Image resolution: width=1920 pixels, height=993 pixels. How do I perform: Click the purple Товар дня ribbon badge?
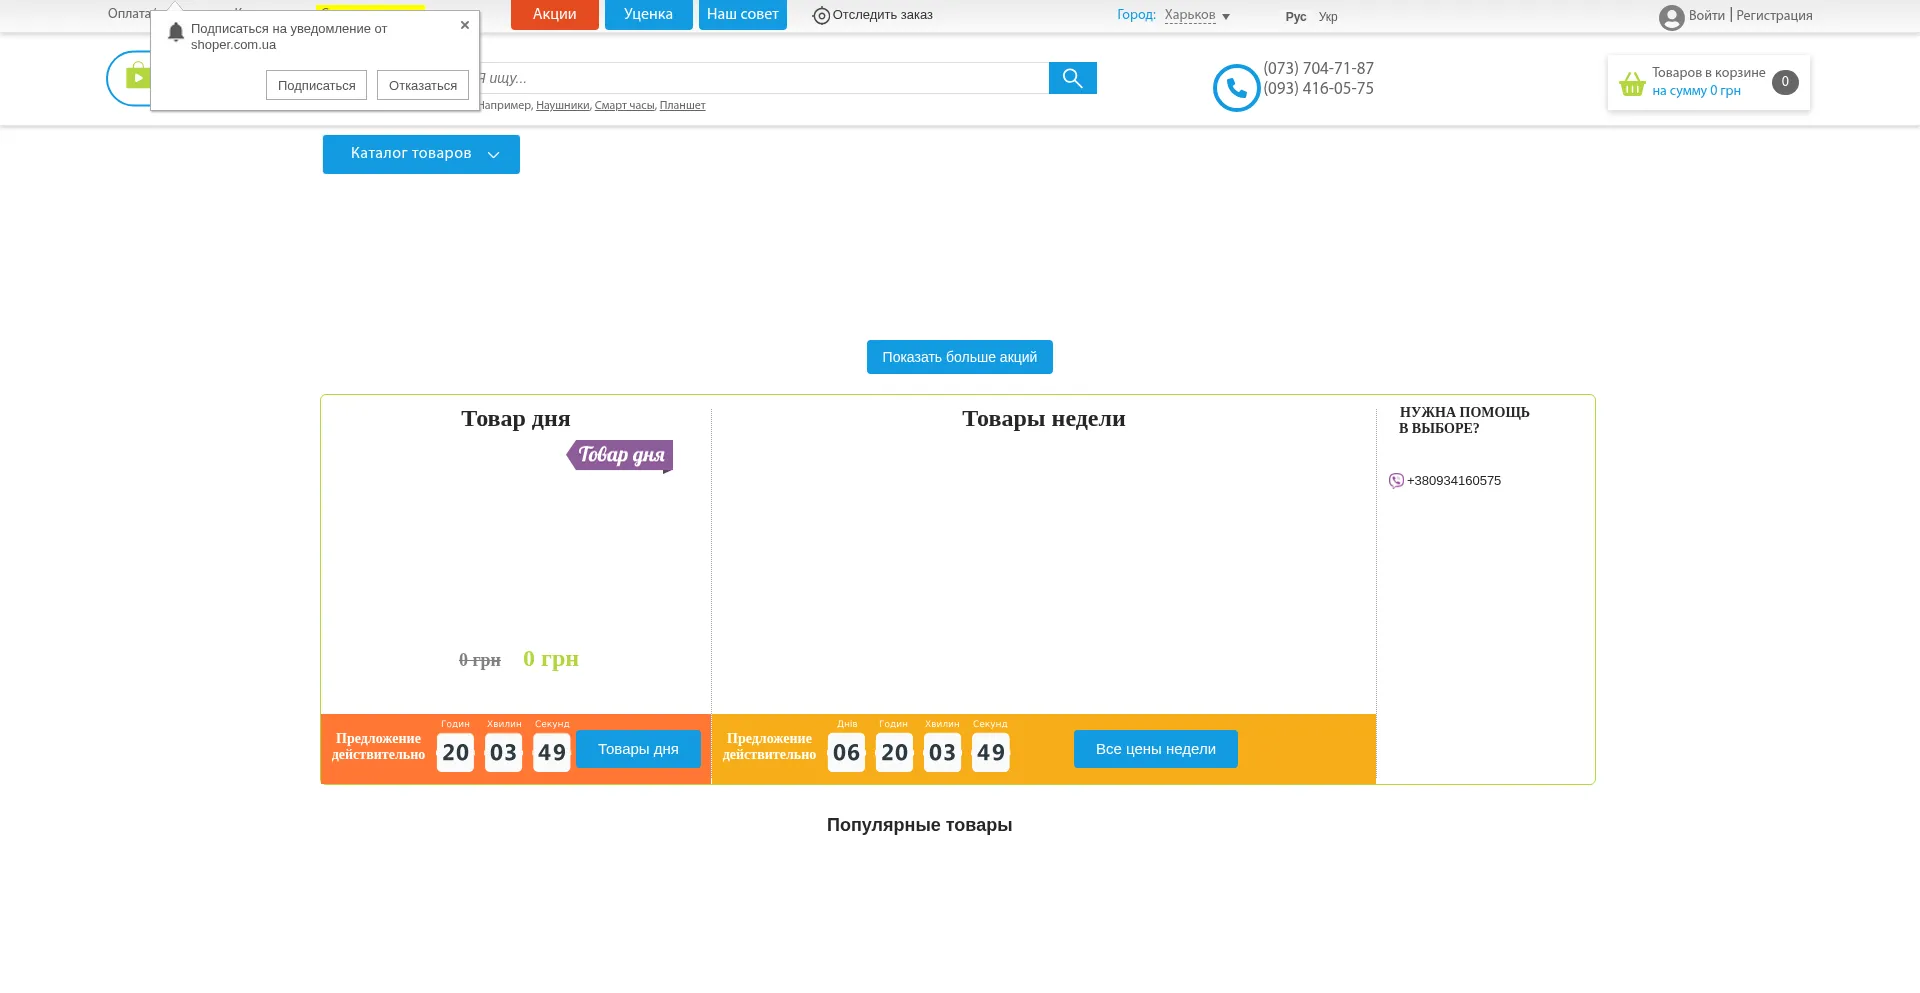coord(620,456)
